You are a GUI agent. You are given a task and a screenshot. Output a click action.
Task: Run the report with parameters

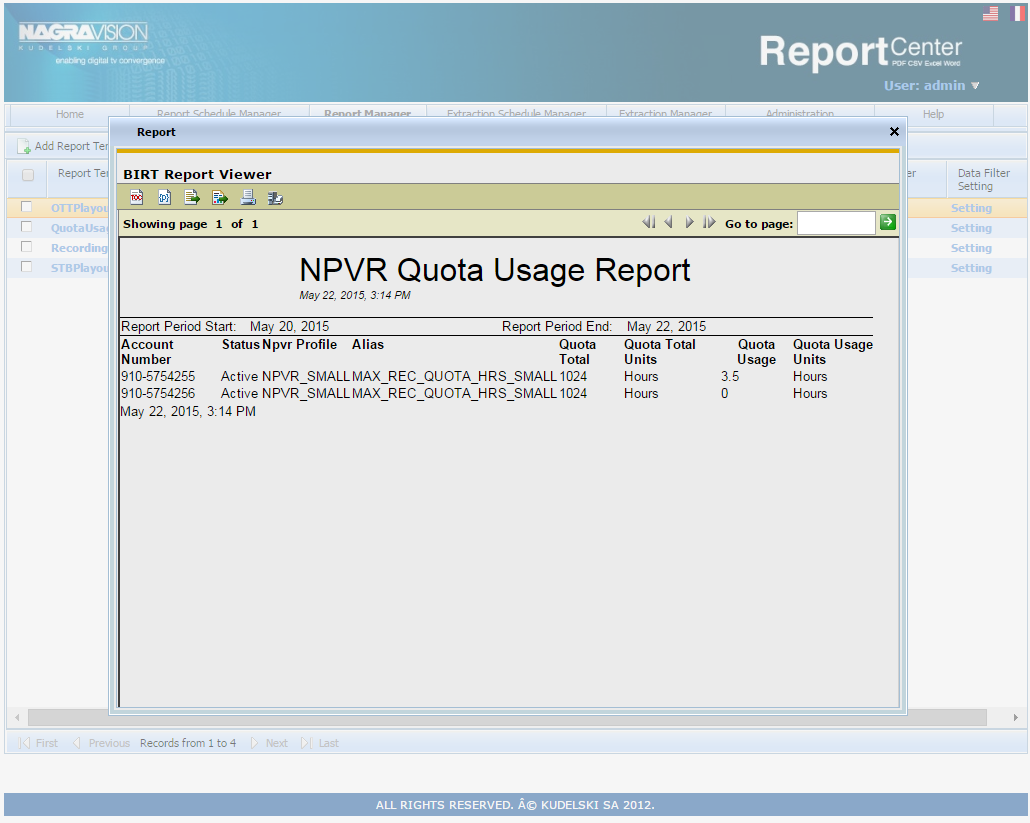click(x=164, y=197)
